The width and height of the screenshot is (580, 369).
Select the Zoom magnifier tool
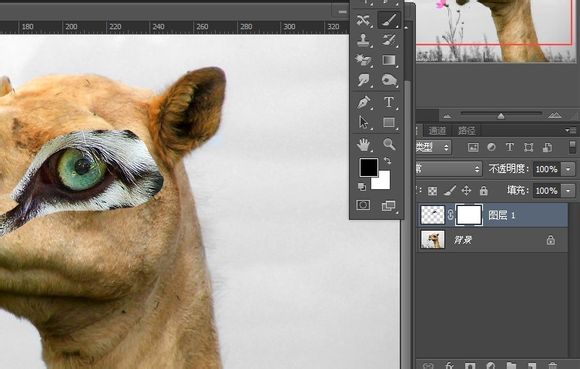click(x=389, y=144)
